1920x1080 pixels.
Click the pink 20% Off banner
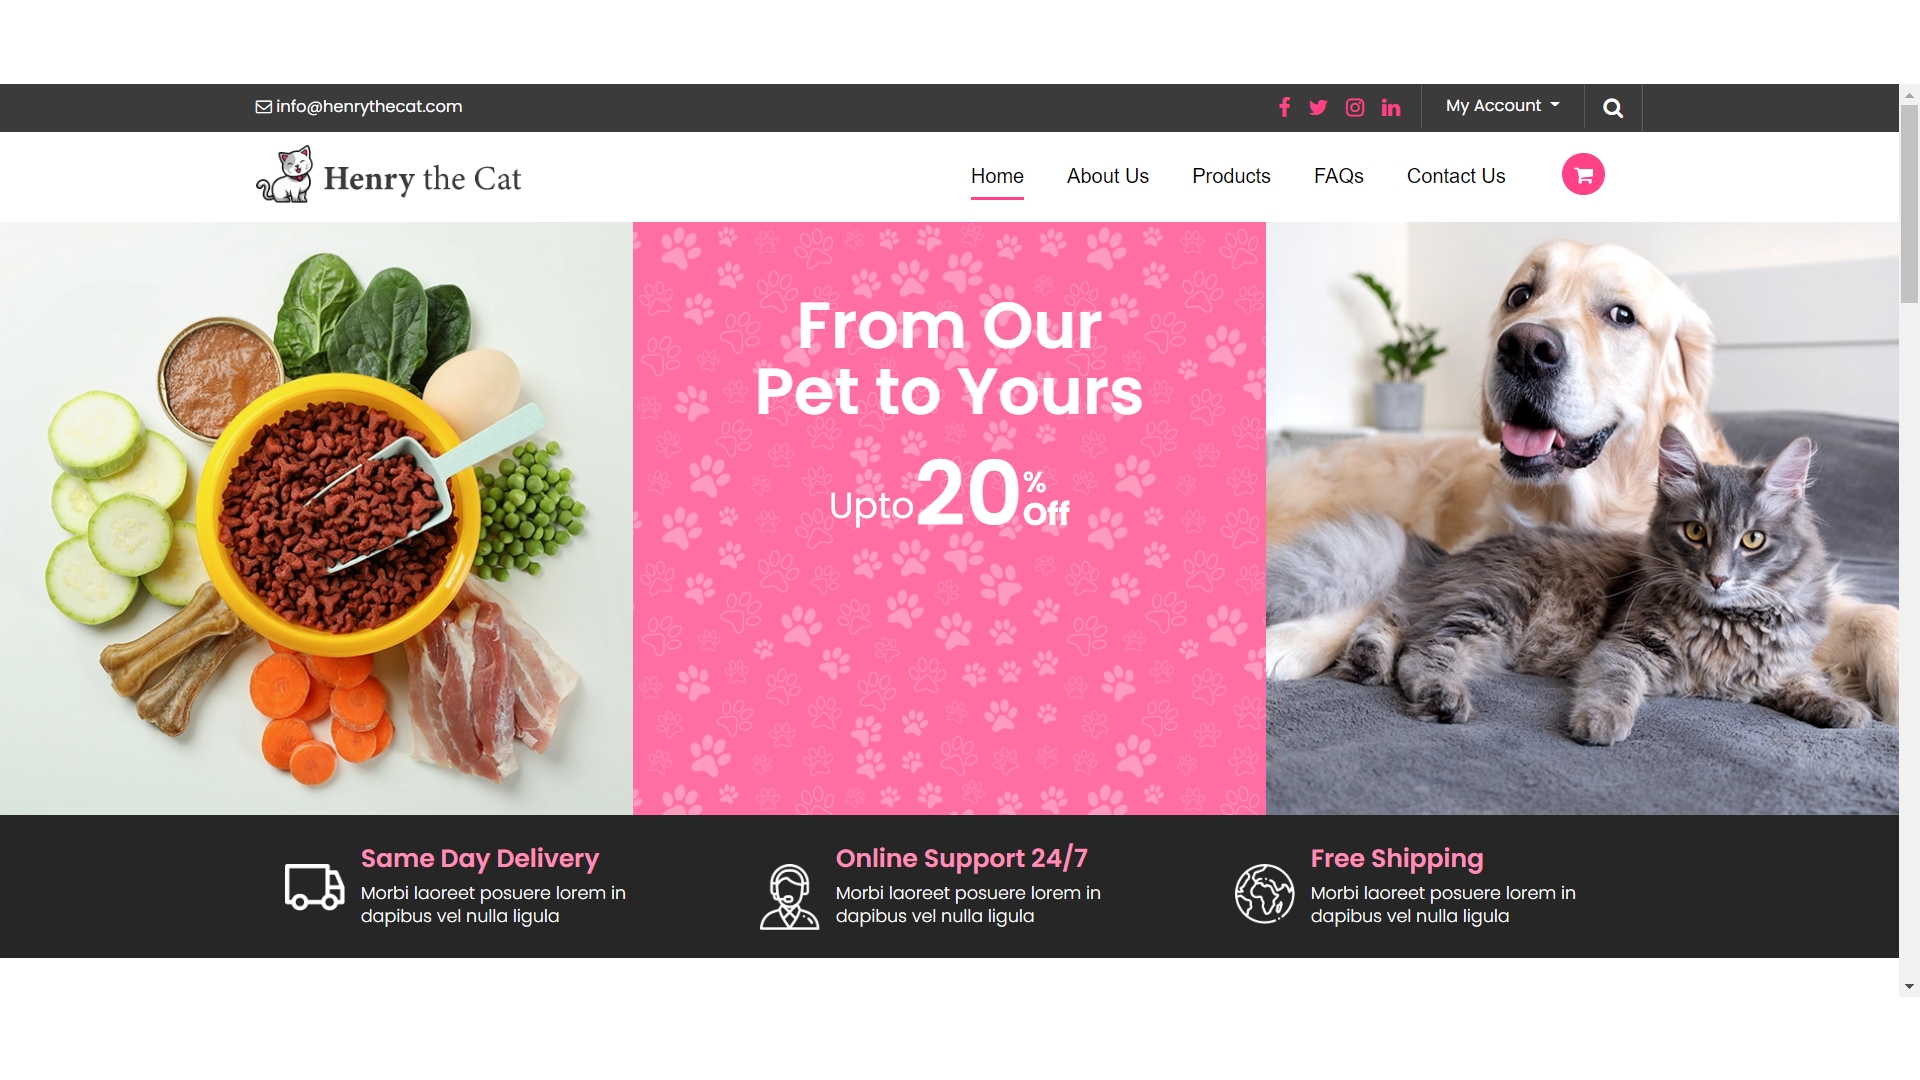click(x=949, y=518)
